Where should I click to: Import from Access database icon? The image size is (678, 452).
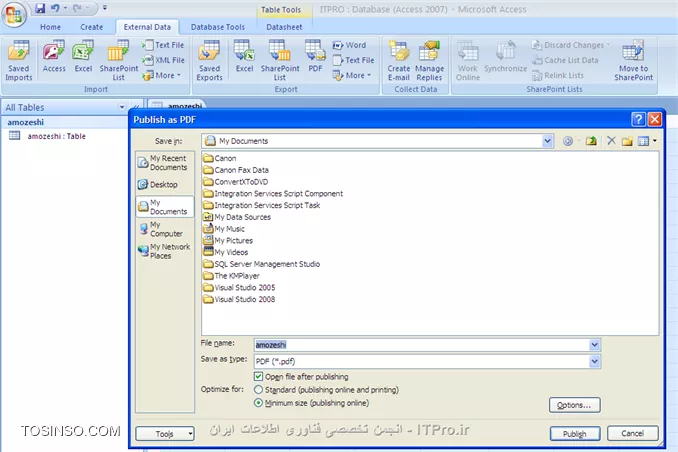pos(54,56)
